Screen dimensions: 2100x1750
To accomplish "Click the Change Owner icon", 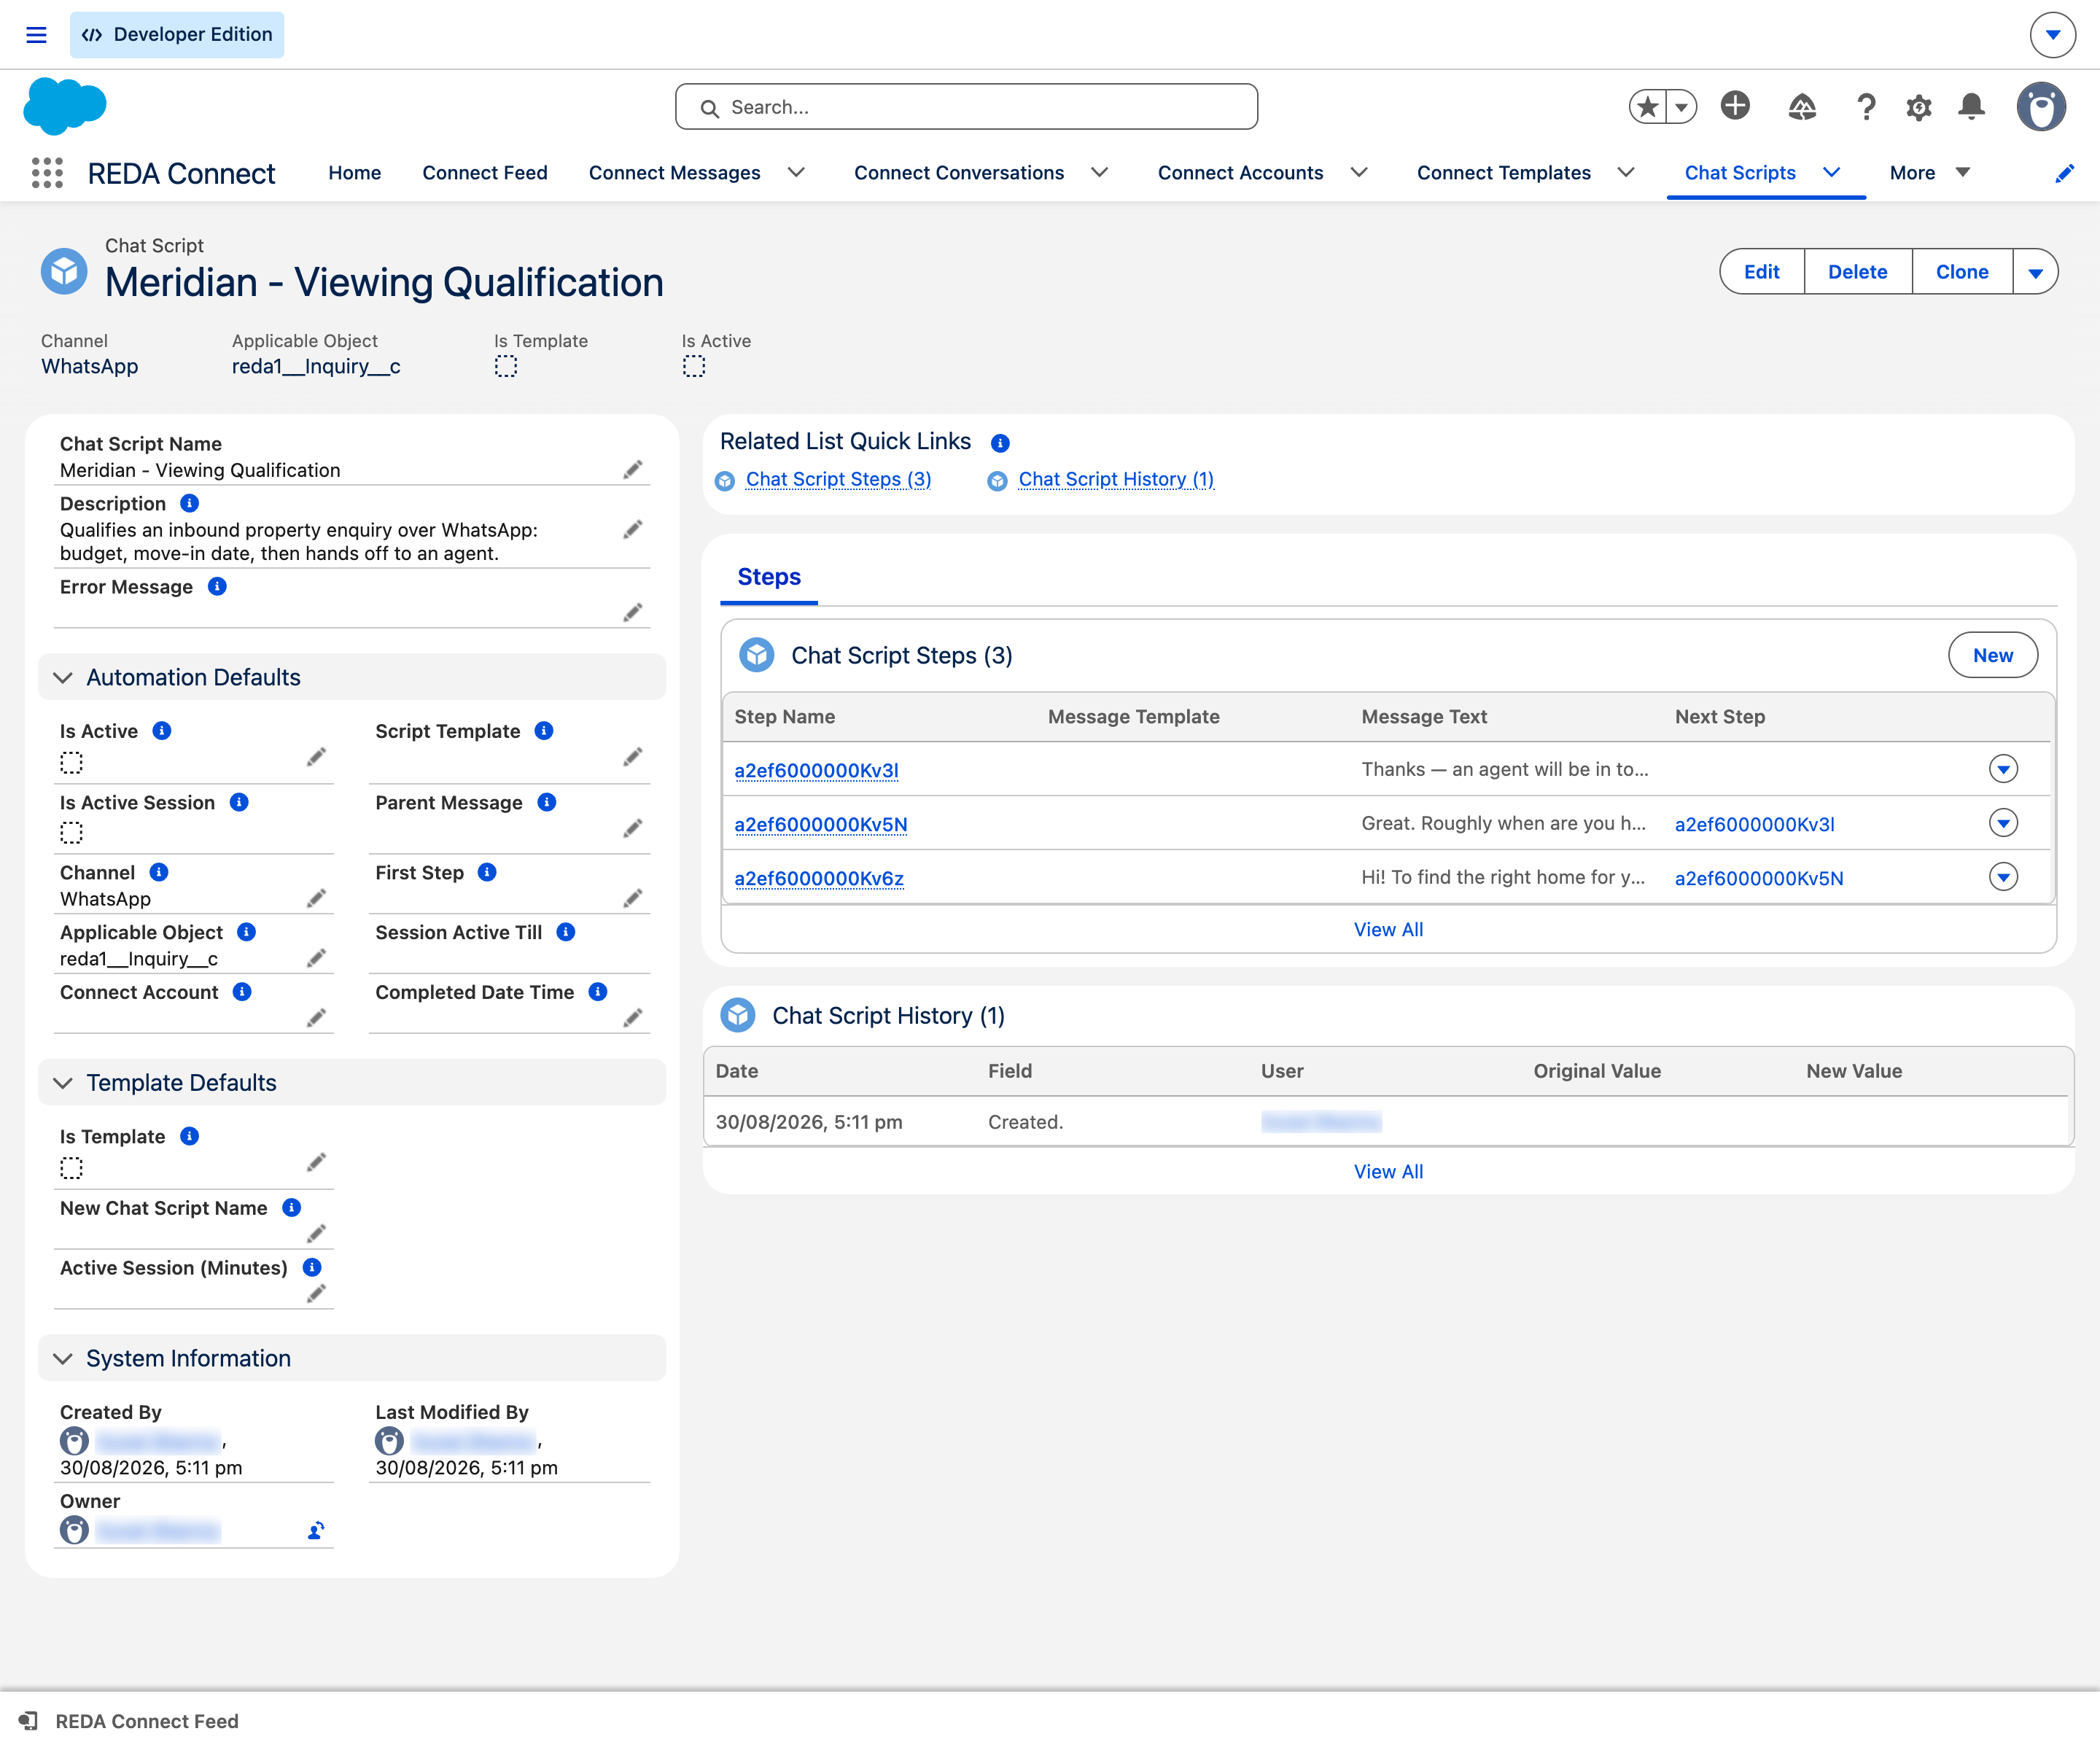I will click(316, 1531).
